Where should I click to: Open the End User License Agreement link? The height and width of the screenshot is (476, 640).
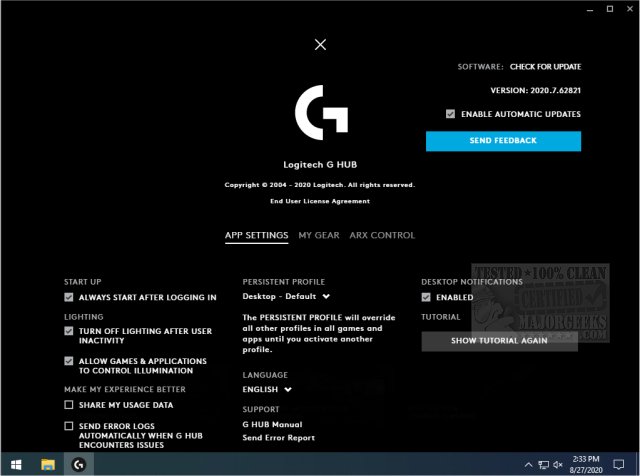(x=320, y=201)
